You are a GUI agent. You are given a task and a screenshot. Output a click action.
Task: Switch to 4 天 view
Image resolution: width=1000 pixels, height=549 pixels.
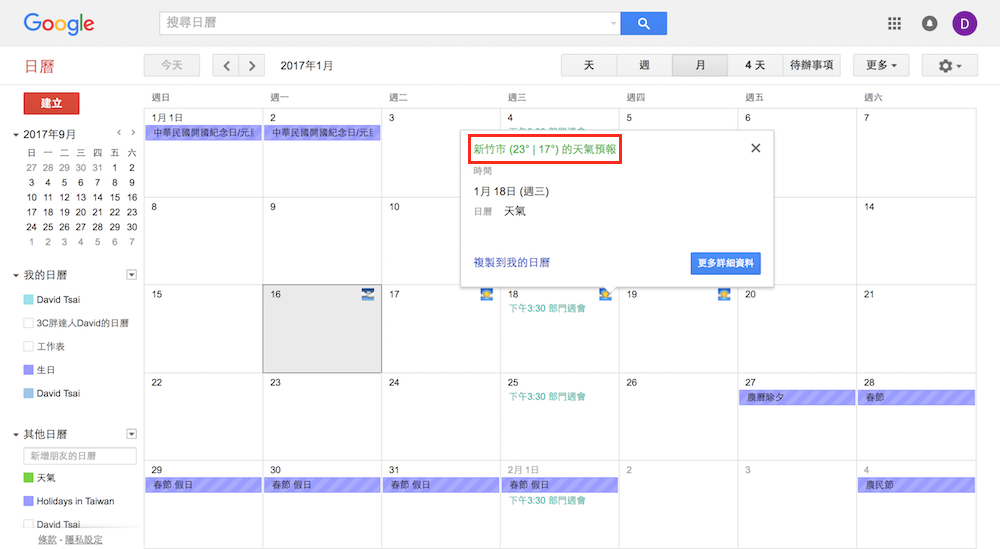tap(755, 65)
